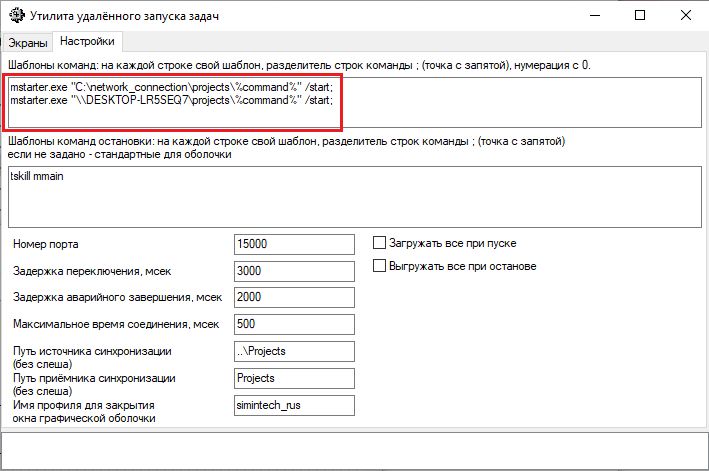Image resolution: width=709 pixels, height=471 pixels.
Task: Toggle Выгружать все при останове checkbox
Action: coord(380,266)
